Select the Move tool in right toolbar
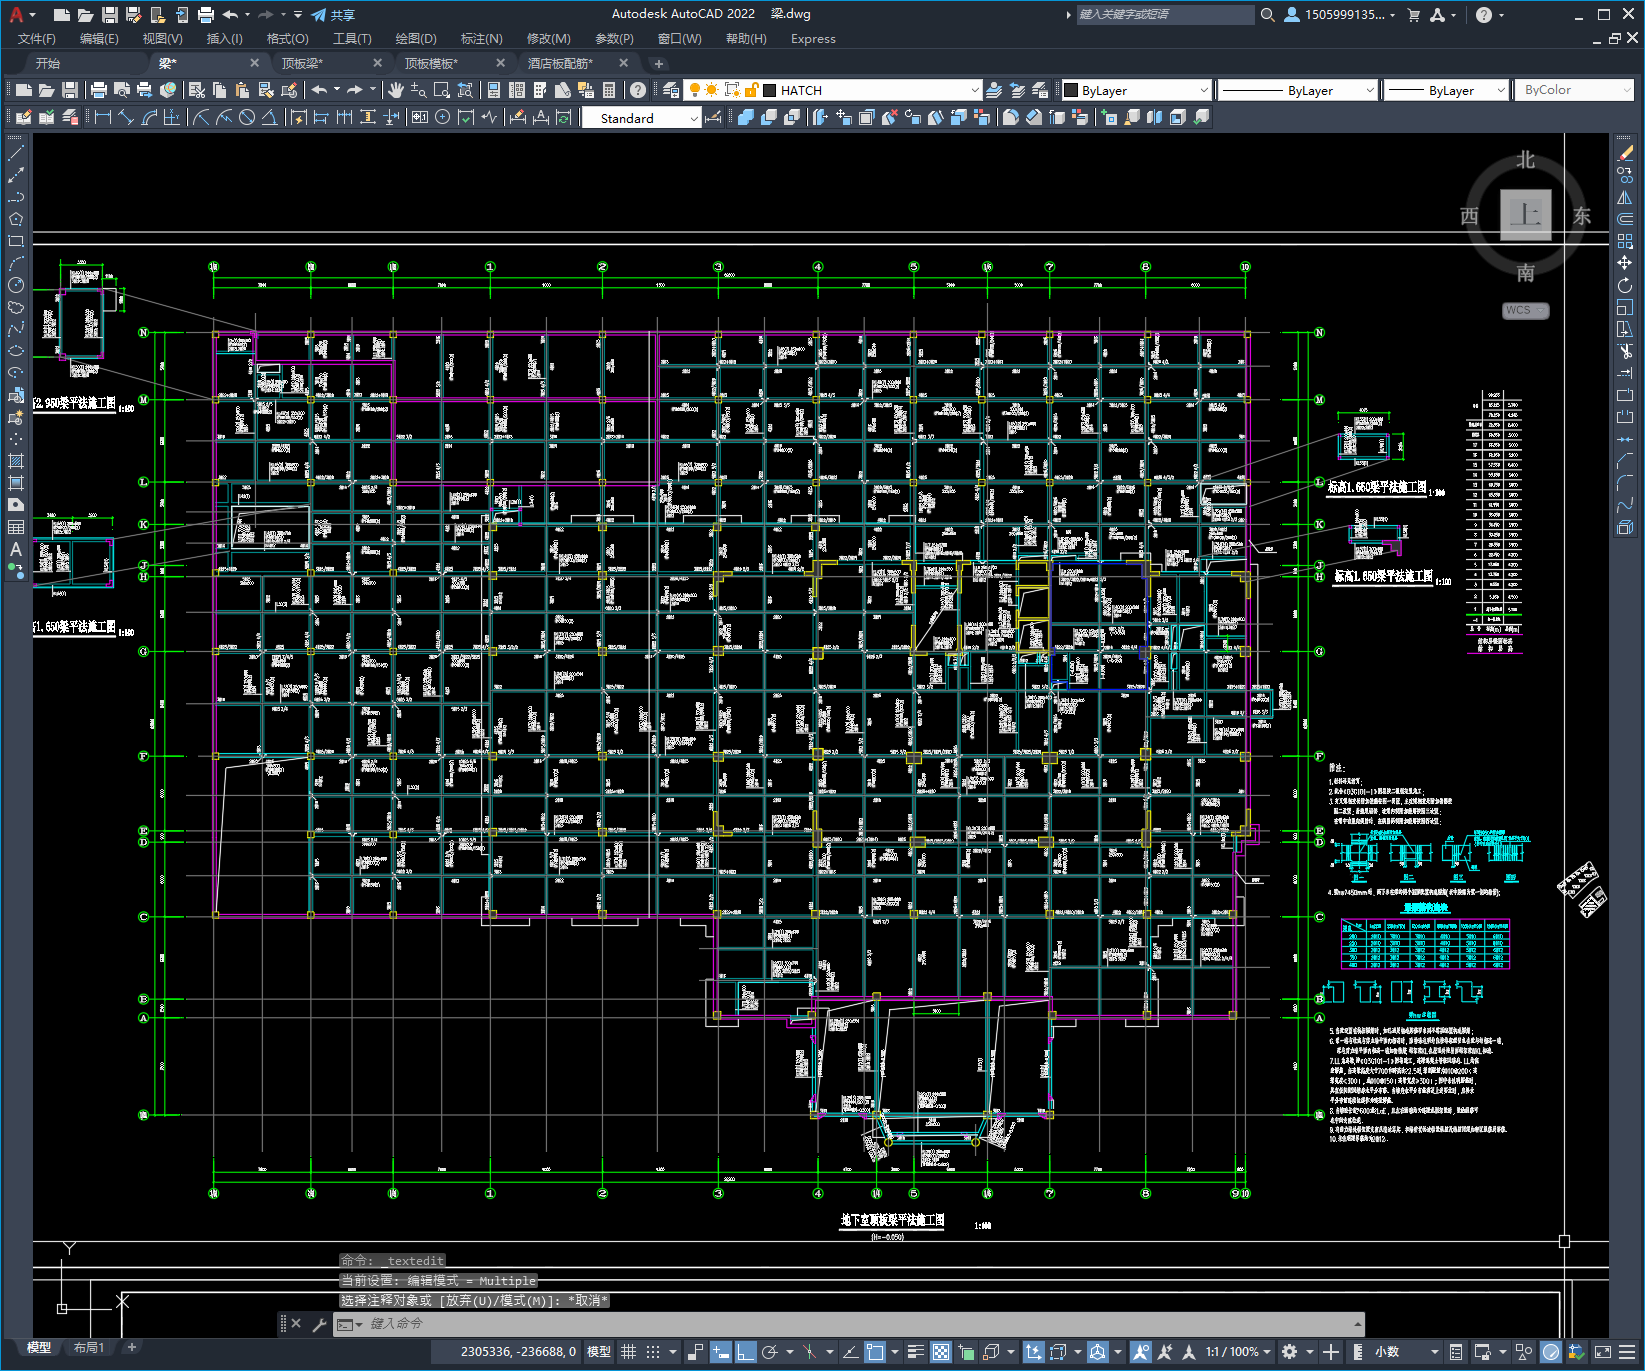This screenshot has height=1371, width=1645. pyautogui.click(x=1624, y=263)
